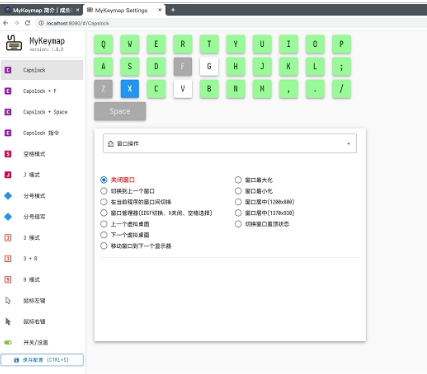The height and width of the screenshot is (374, 427).
Task: Open the 分号模式 sidebar item
Action: 42,196
